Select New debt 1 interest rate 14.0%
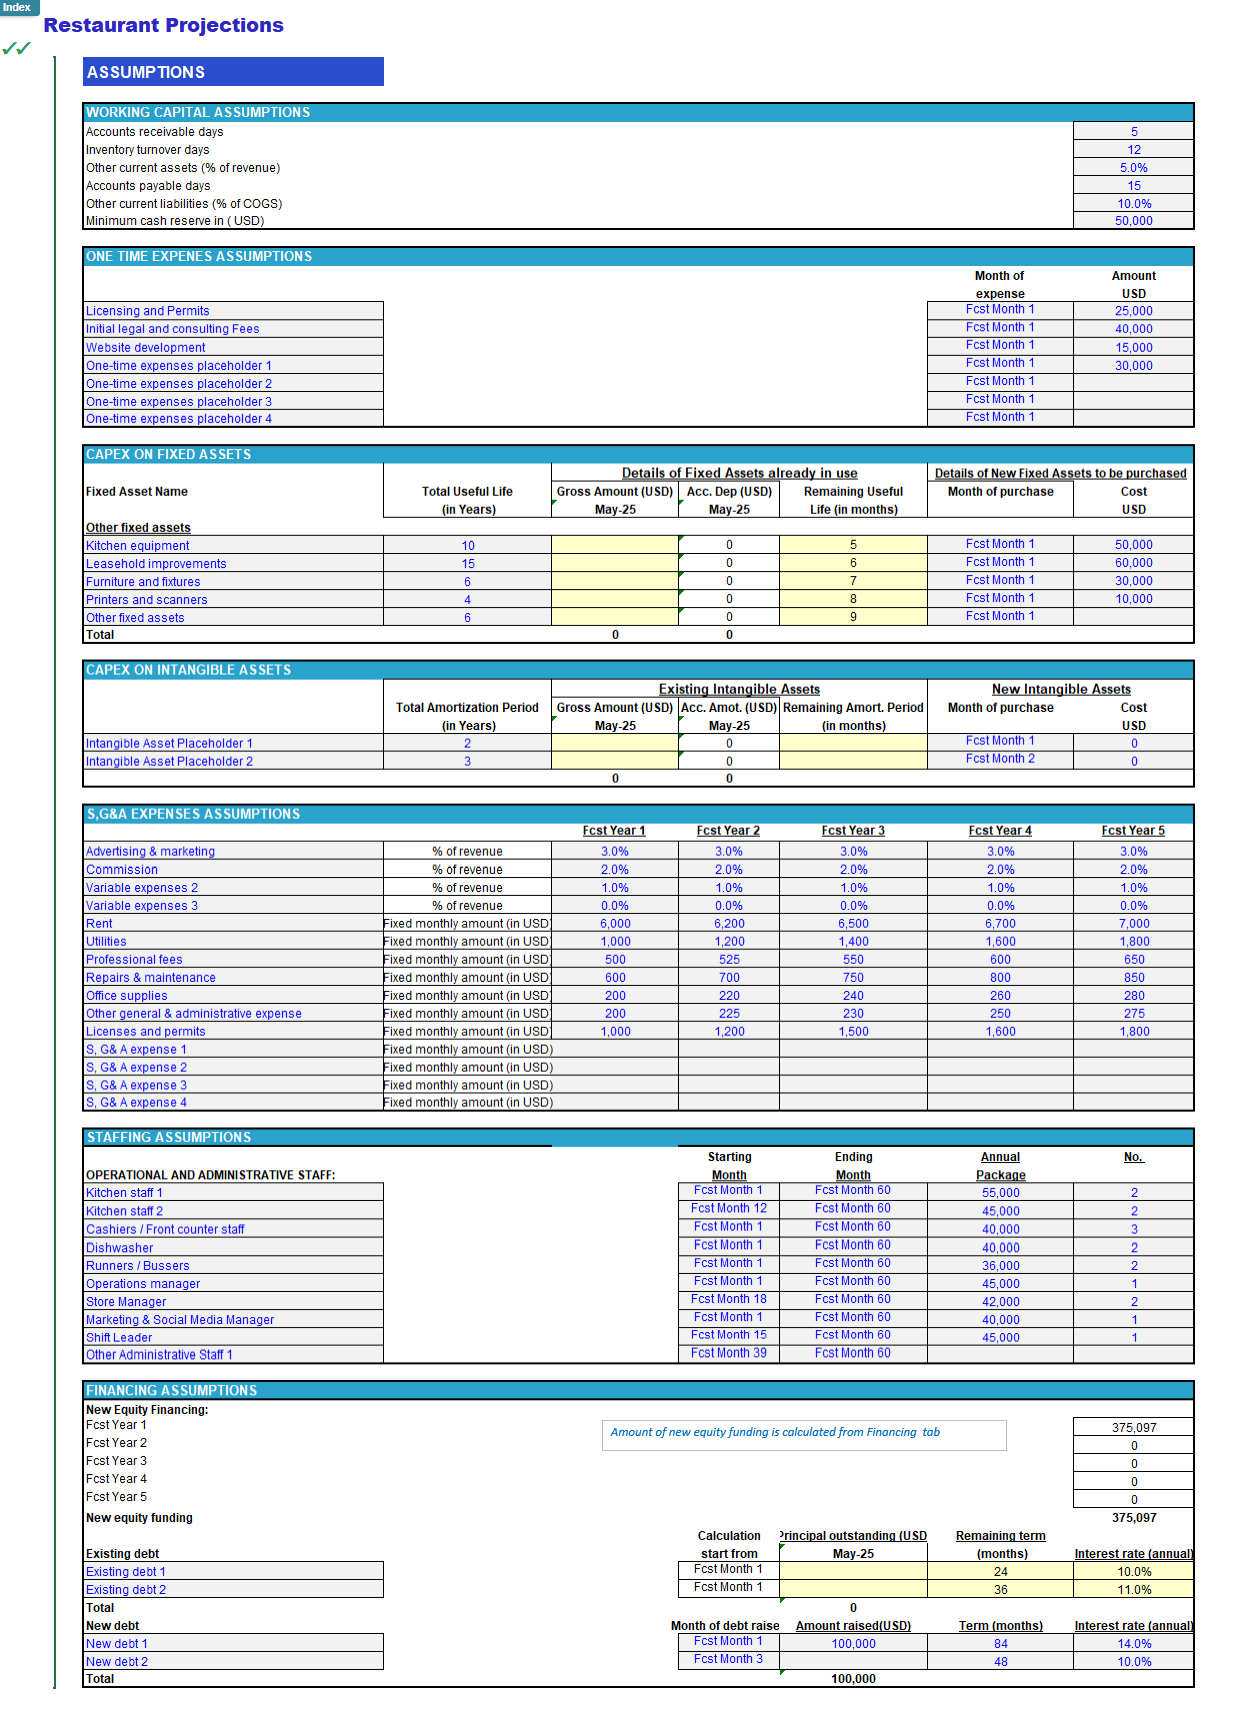The height and width of the screenshot is (1722, 1244). coord(1133,1644)
